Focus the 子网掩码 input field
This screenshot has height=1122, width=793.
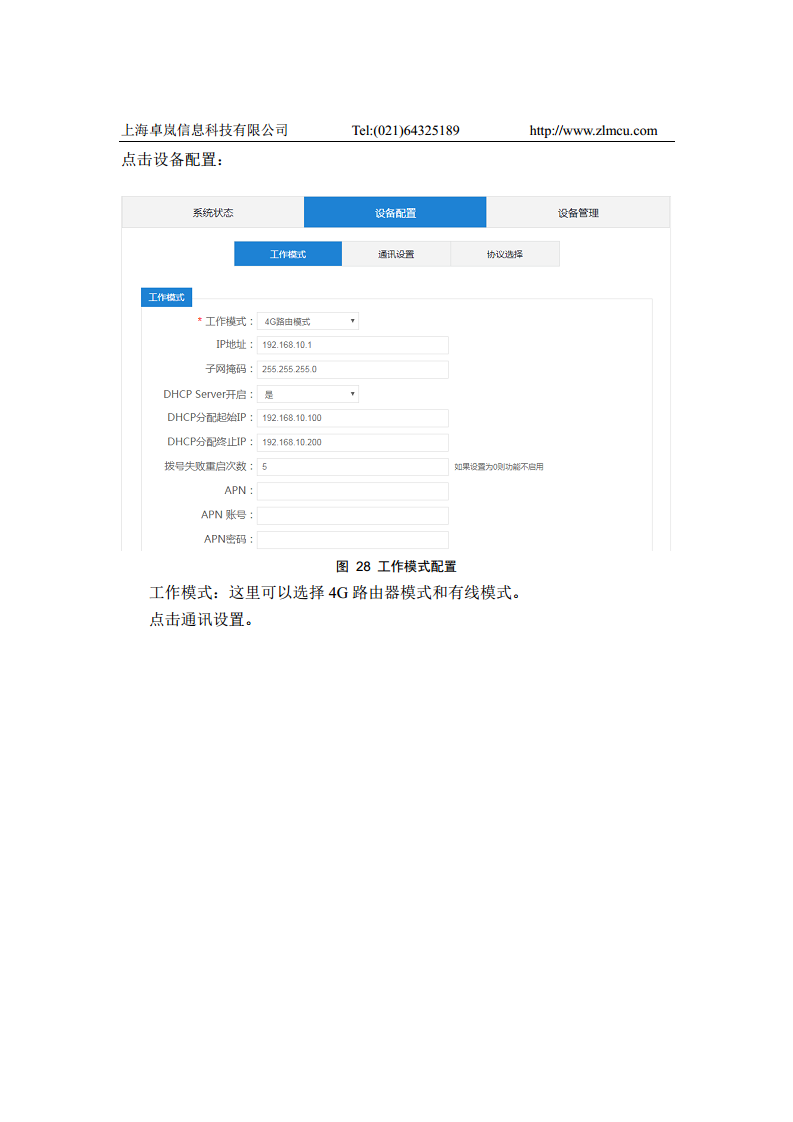(352, 369)
